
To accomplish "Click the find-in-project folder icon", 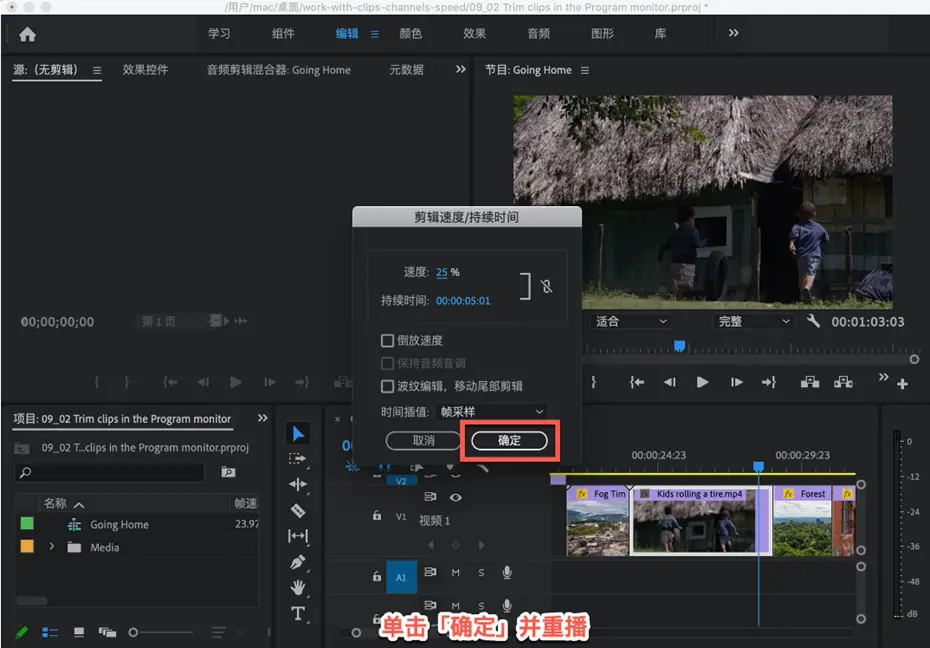I will (228, 472).
